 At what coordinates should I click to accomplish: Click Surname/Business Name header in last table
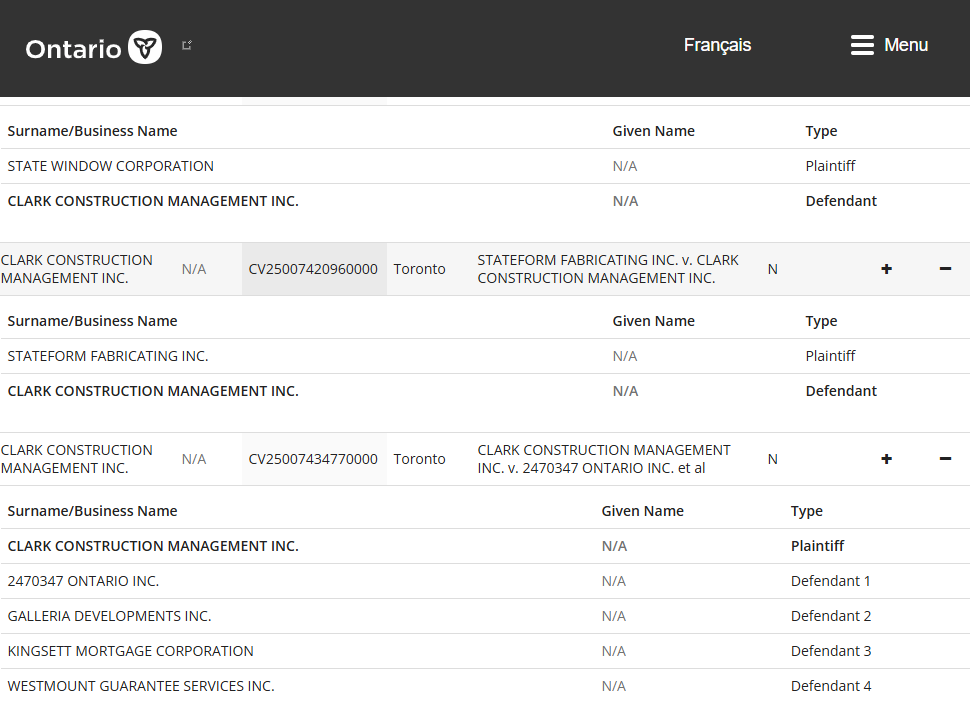tap(92, 511)
